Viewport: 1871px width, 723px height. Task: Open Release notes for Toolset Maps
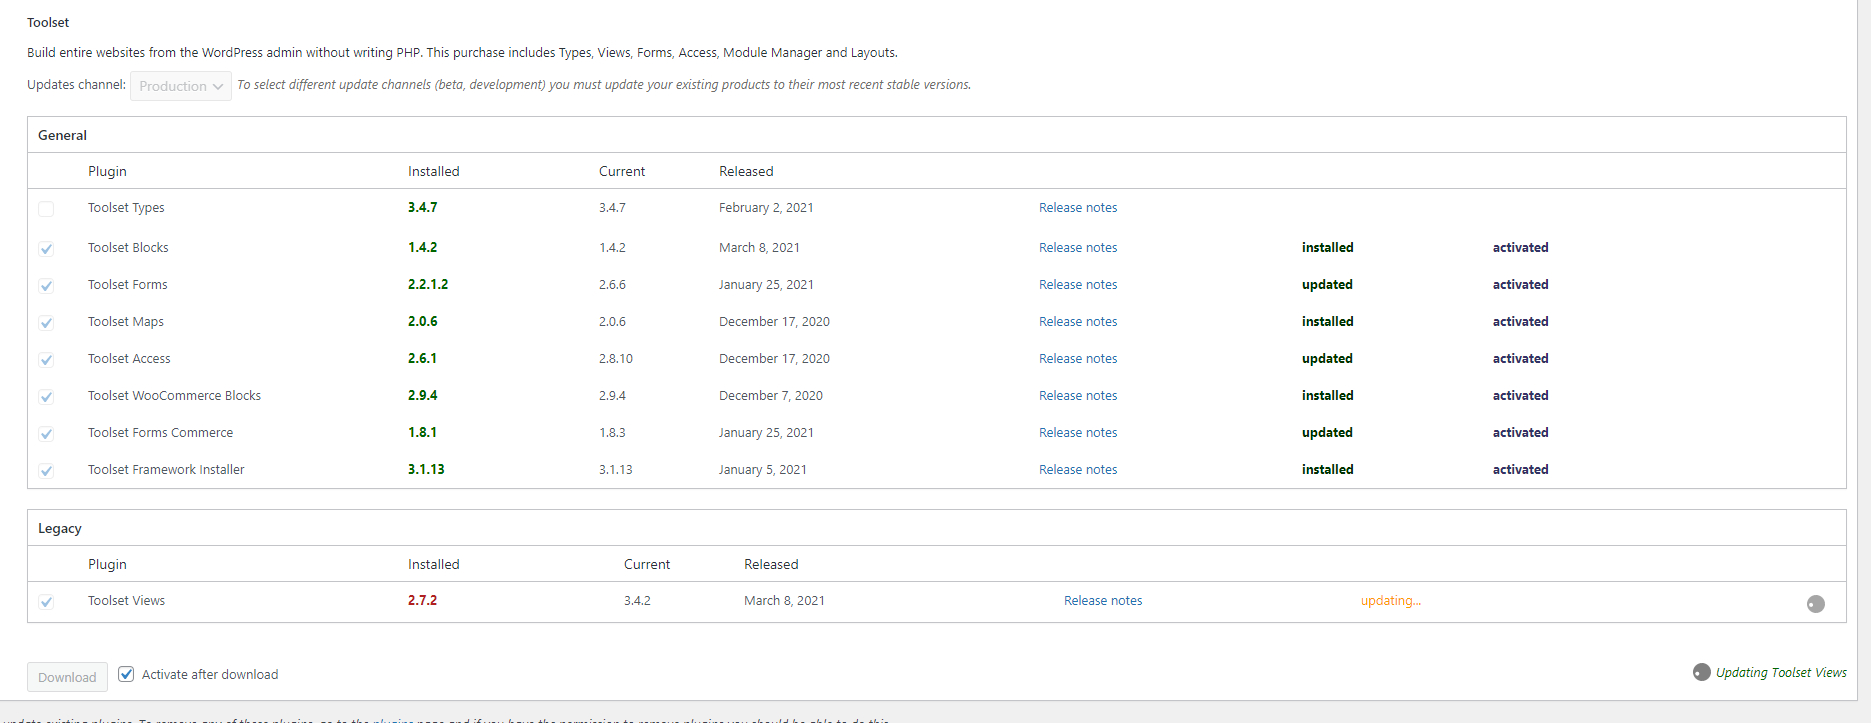(1078, 322)
